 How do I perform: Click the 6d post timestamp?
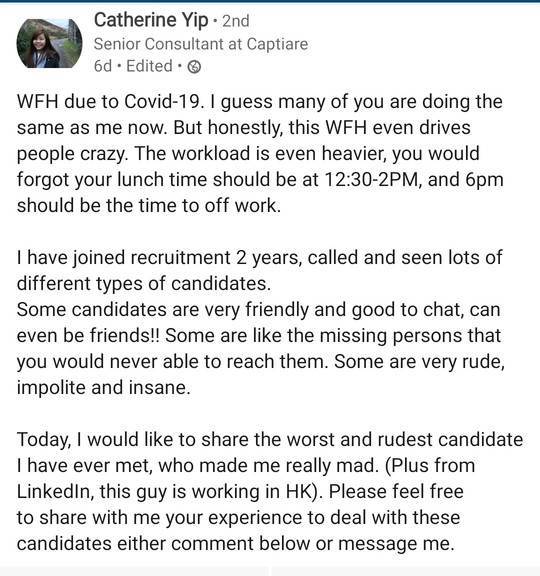[x=103, y=66]
